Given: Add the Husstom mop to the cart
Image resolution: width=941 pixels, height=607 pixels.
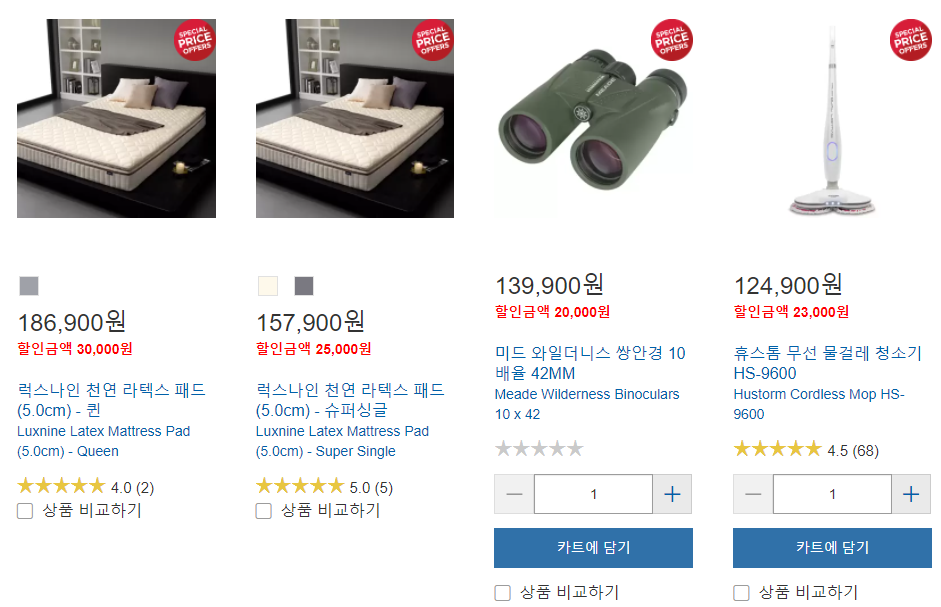Looking at the screenshot, I should [x=831, y=547].
